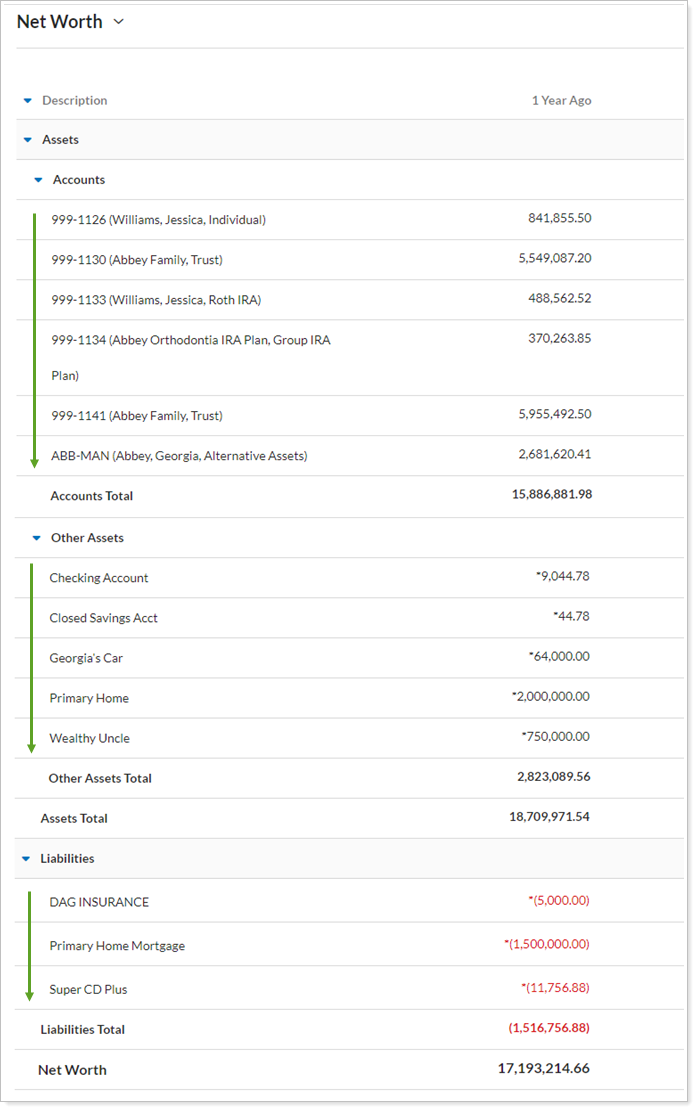Select account 999-1126 Williams, Jessica, Individual
The width and height of the screenshot is (697, 1111).
coord(158,220)
